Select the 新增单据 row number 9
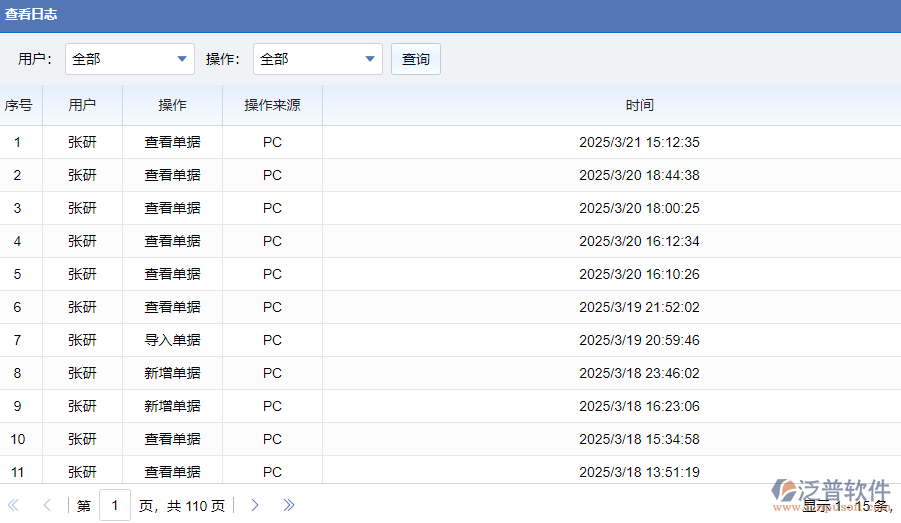The width and height of the screenshot is (901, 523). 172,406
